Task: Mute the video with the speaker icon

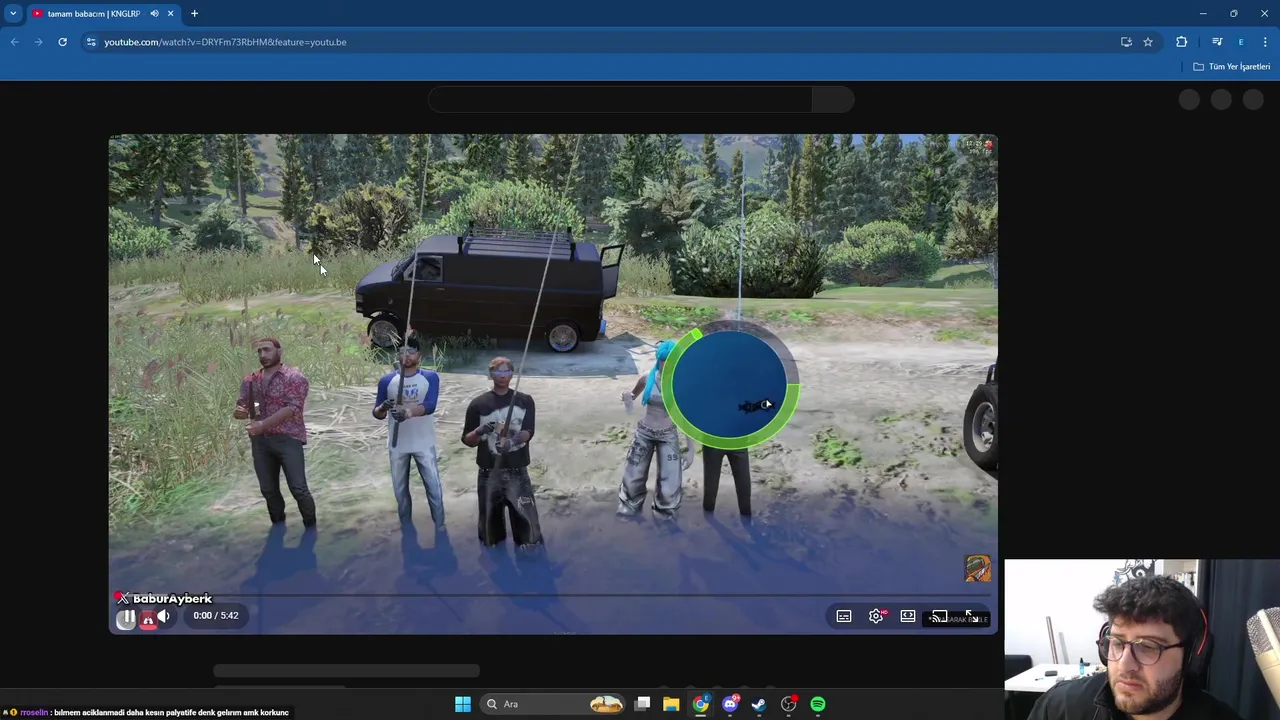Action: click(x=164, y=616)
